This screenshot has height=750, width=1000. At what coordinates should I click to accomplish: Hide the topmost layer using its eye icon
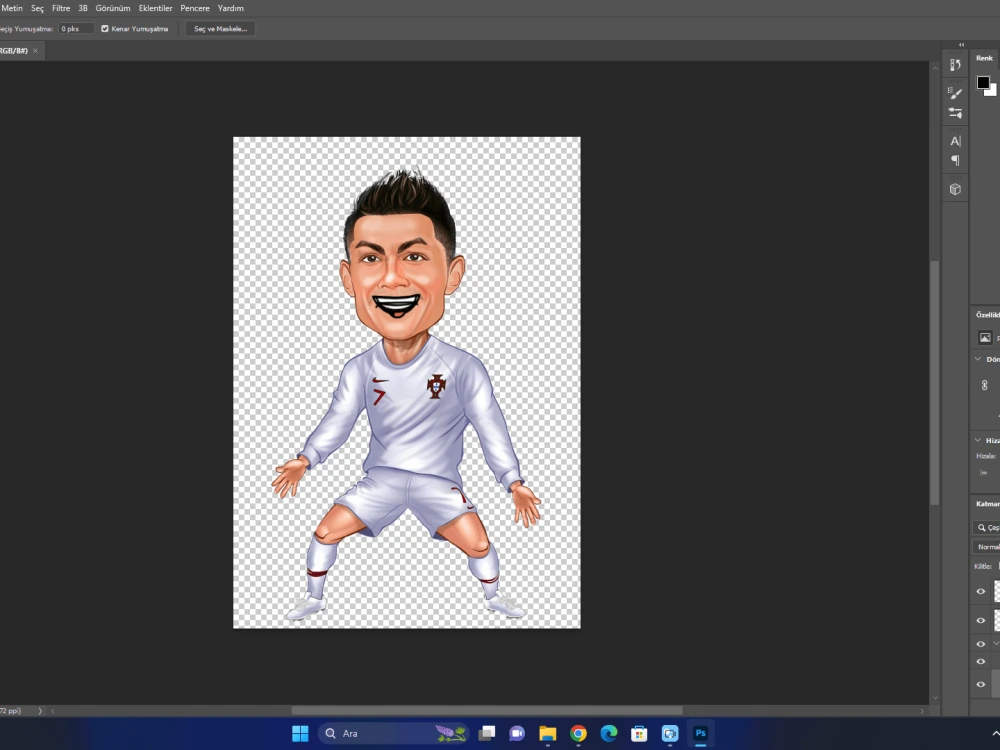pyautogui.click(x=981, y=591)
